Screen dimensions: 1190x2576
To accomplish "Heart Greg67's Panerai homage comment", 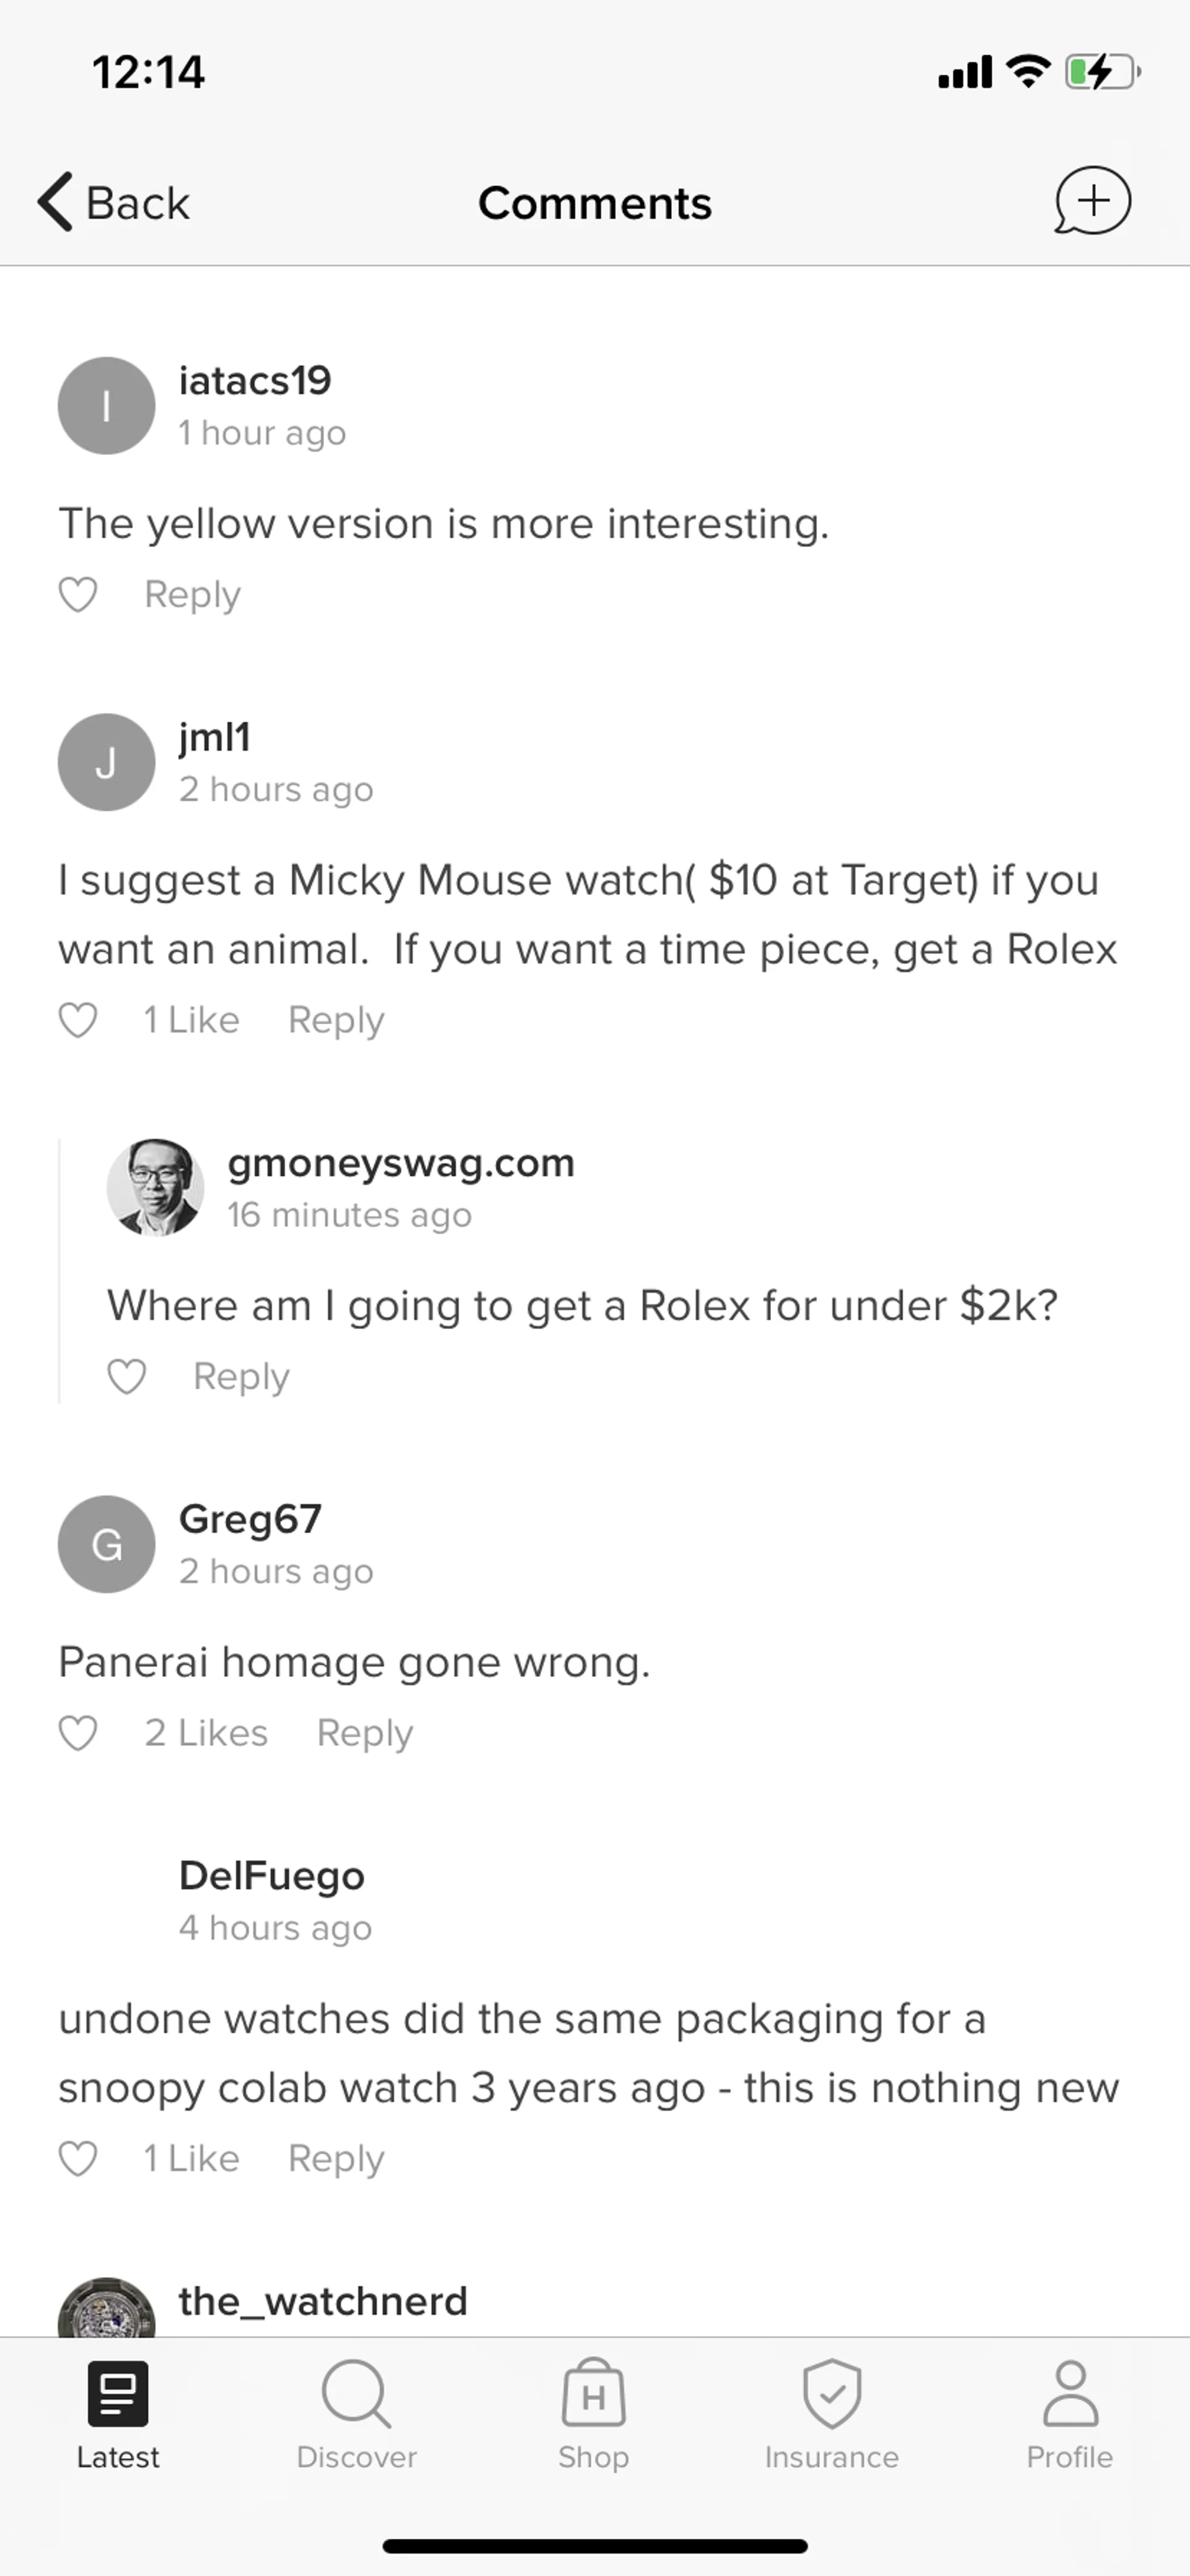I will pos(78,1733).
